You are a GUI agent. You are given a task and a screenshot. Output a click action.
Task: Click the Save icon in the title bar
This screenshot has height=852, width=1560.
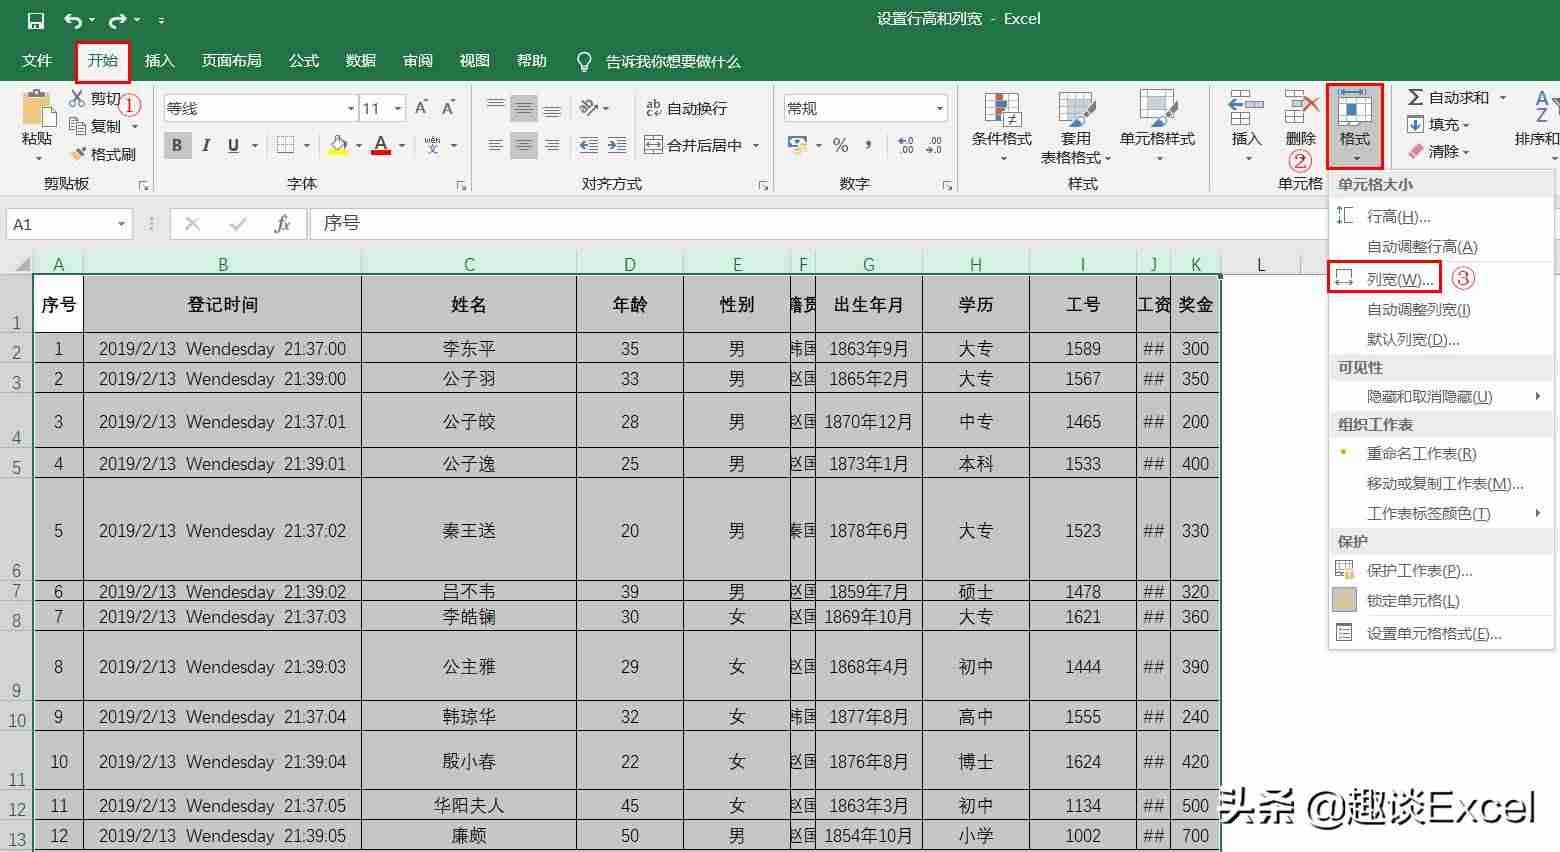(36, 20)
